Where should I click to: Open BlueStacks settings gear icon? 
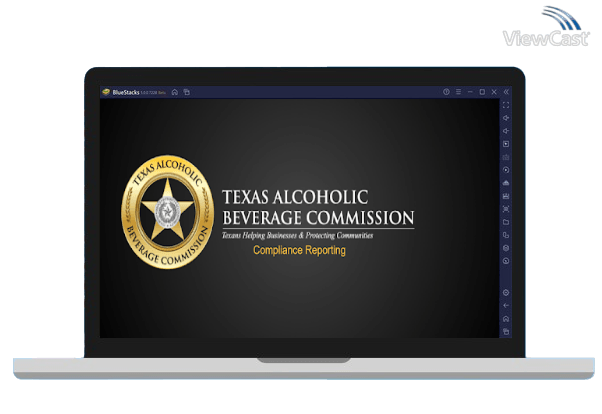(x=506, y=293)
